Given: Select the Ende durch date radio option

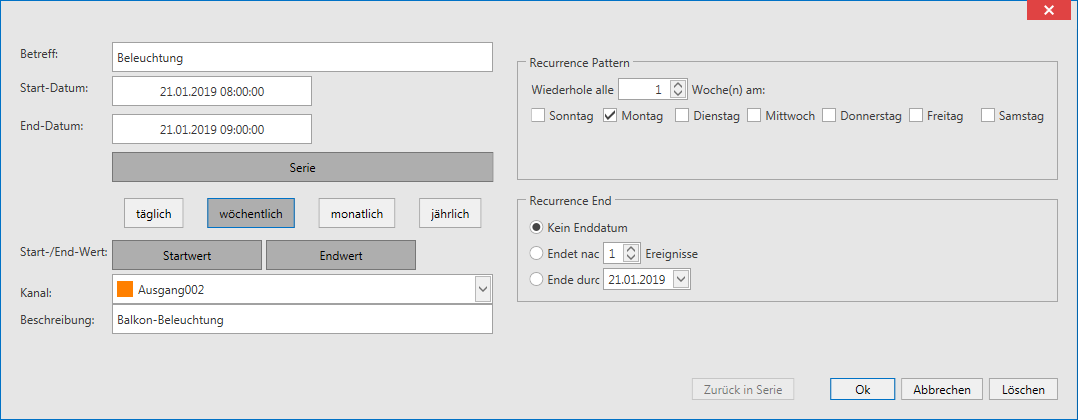Looking at the screenshot, I should click(536, 280).
